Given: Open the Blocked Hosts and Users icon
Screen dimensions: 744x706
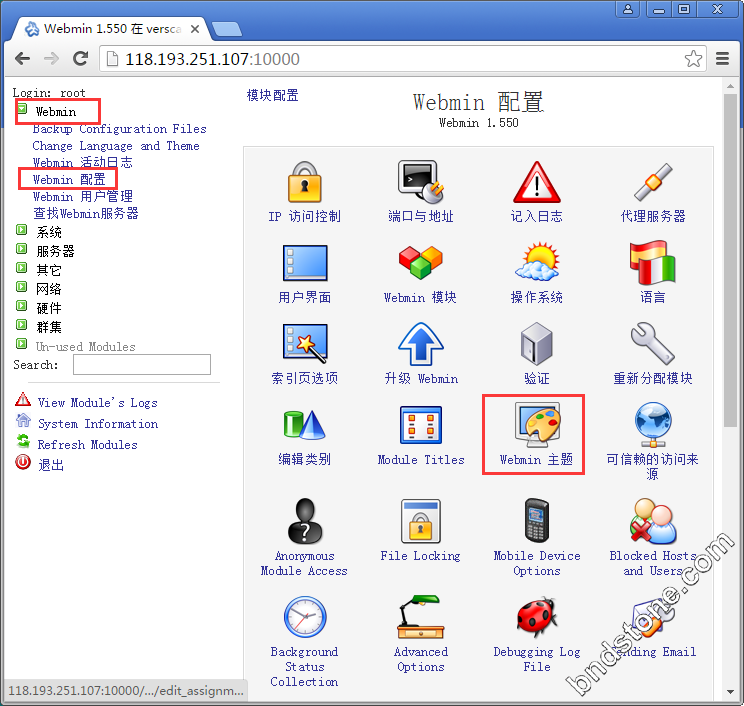Looking at the screenshot, I should click(653, 520).
